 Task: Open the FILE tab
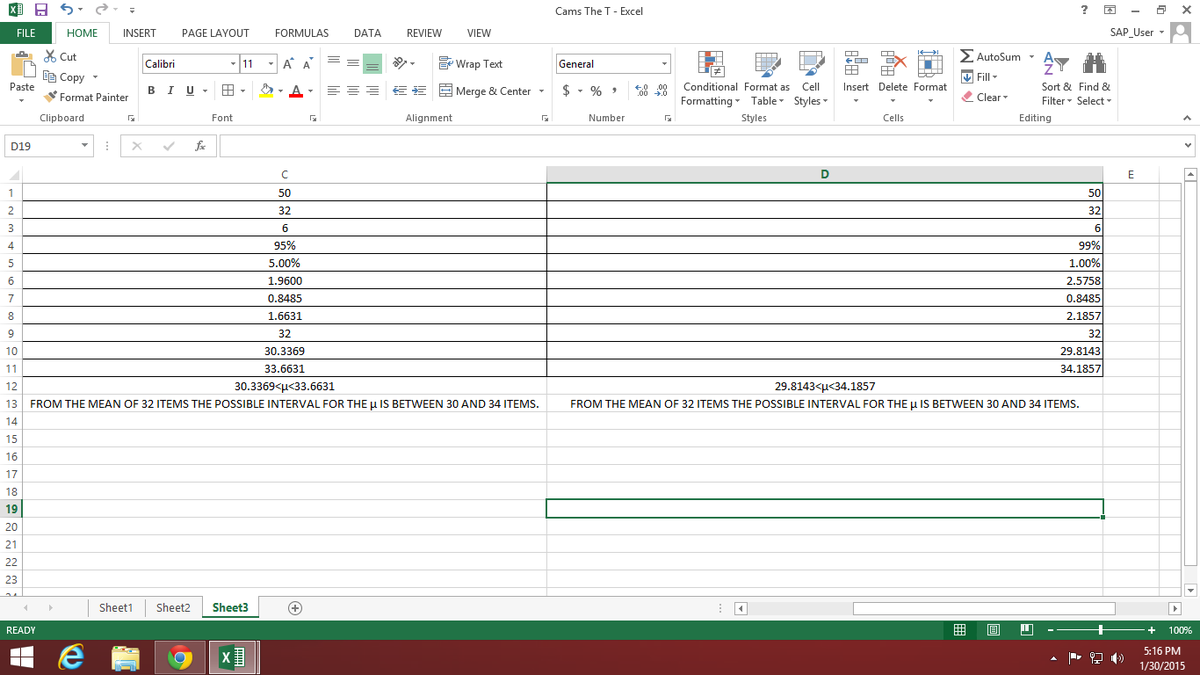[24, 33]
